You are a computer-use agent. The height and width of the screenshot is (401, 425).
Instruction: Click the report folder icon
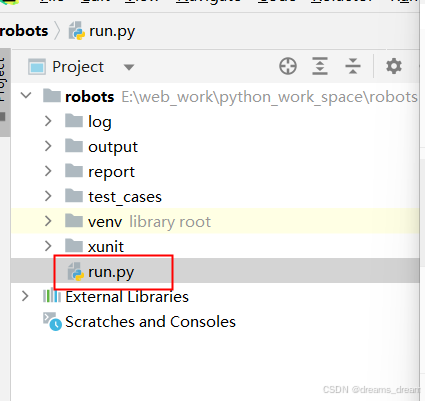pos(74,170)
